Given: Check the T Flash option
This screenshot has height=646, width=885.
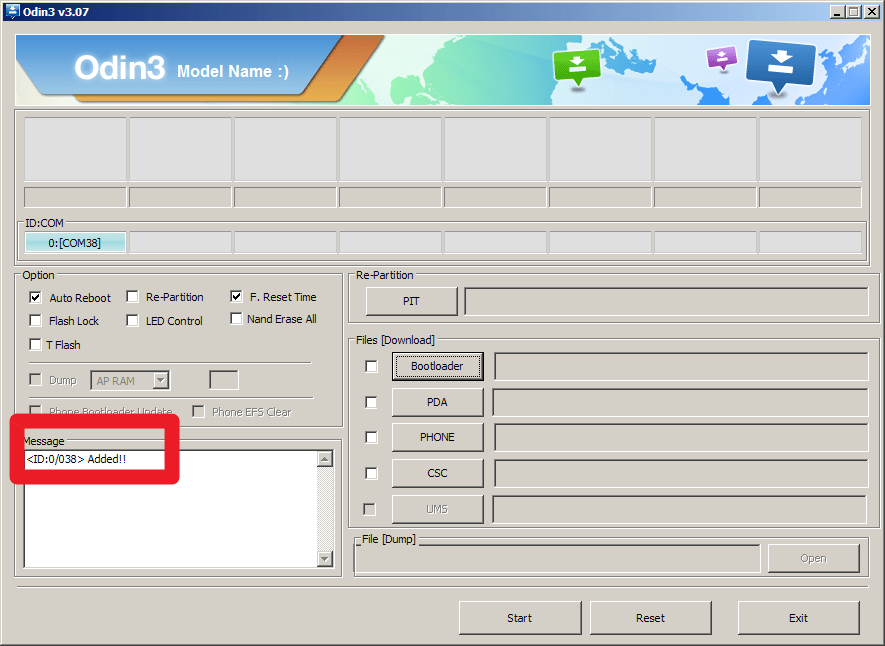Looking at the screenshot, I should (35, 344).
